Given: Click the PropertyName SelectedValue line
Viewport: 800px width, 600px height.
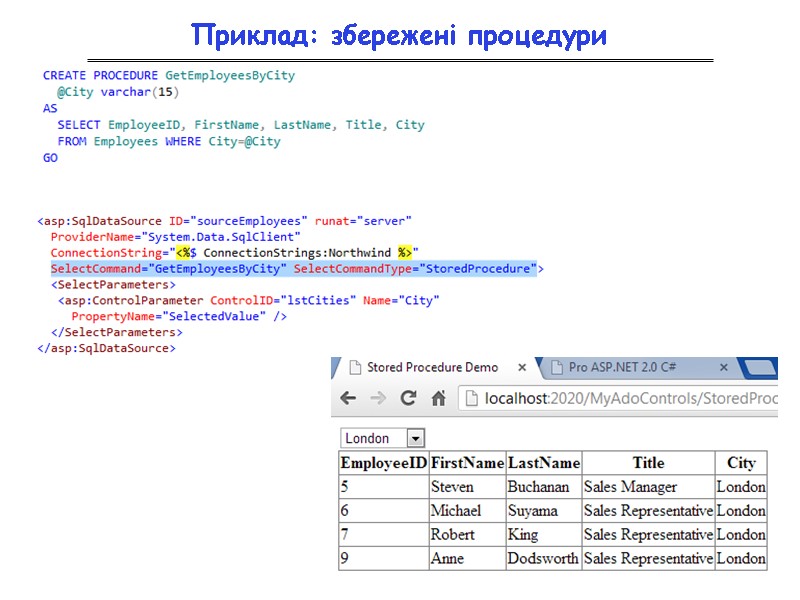Looking at the screenshot, I should [x=179, y=316].
